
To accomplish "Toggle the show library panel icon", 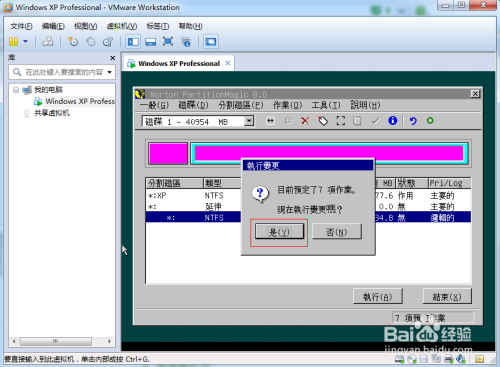I will point(133,42).
